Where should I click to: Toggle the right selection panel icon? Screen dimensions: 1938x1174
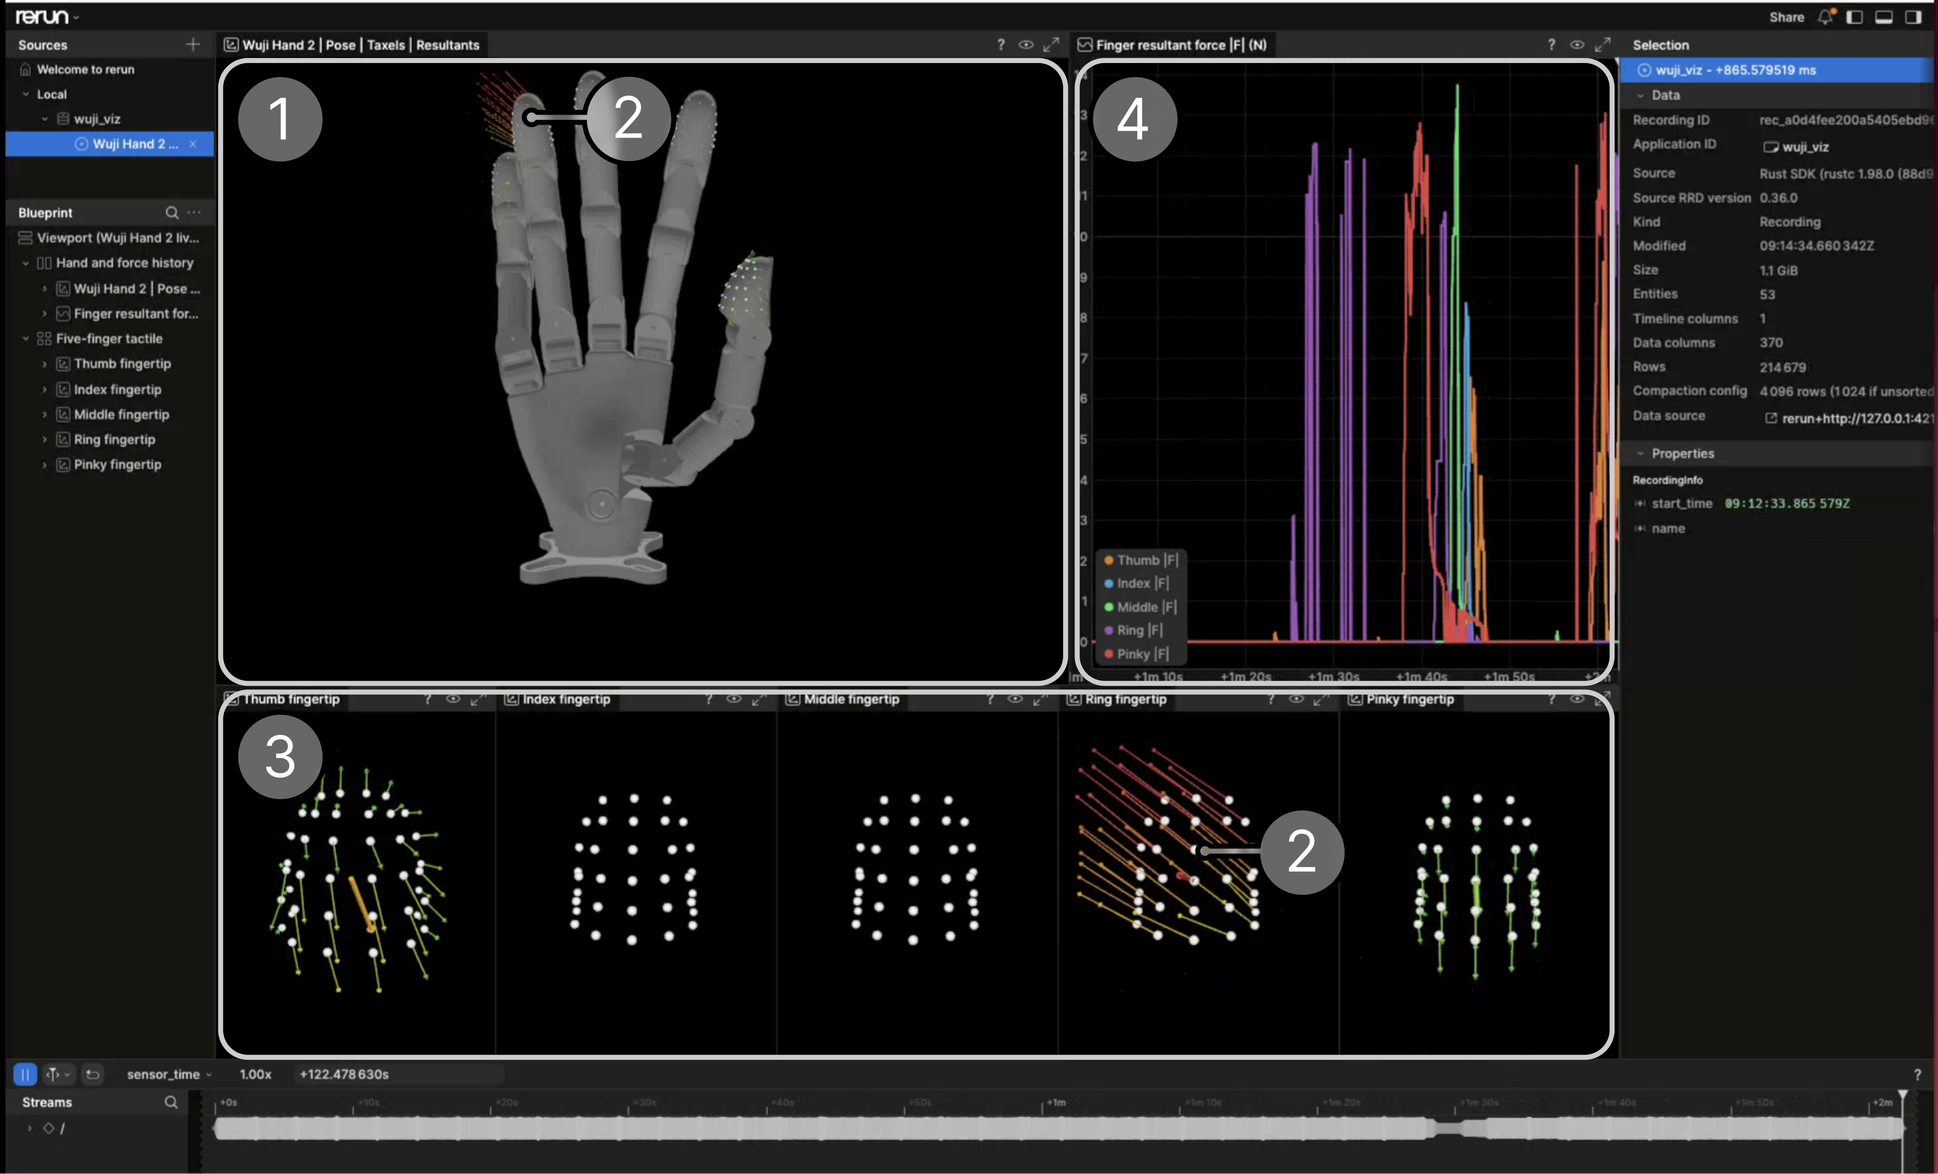[x=1913, y=17]
